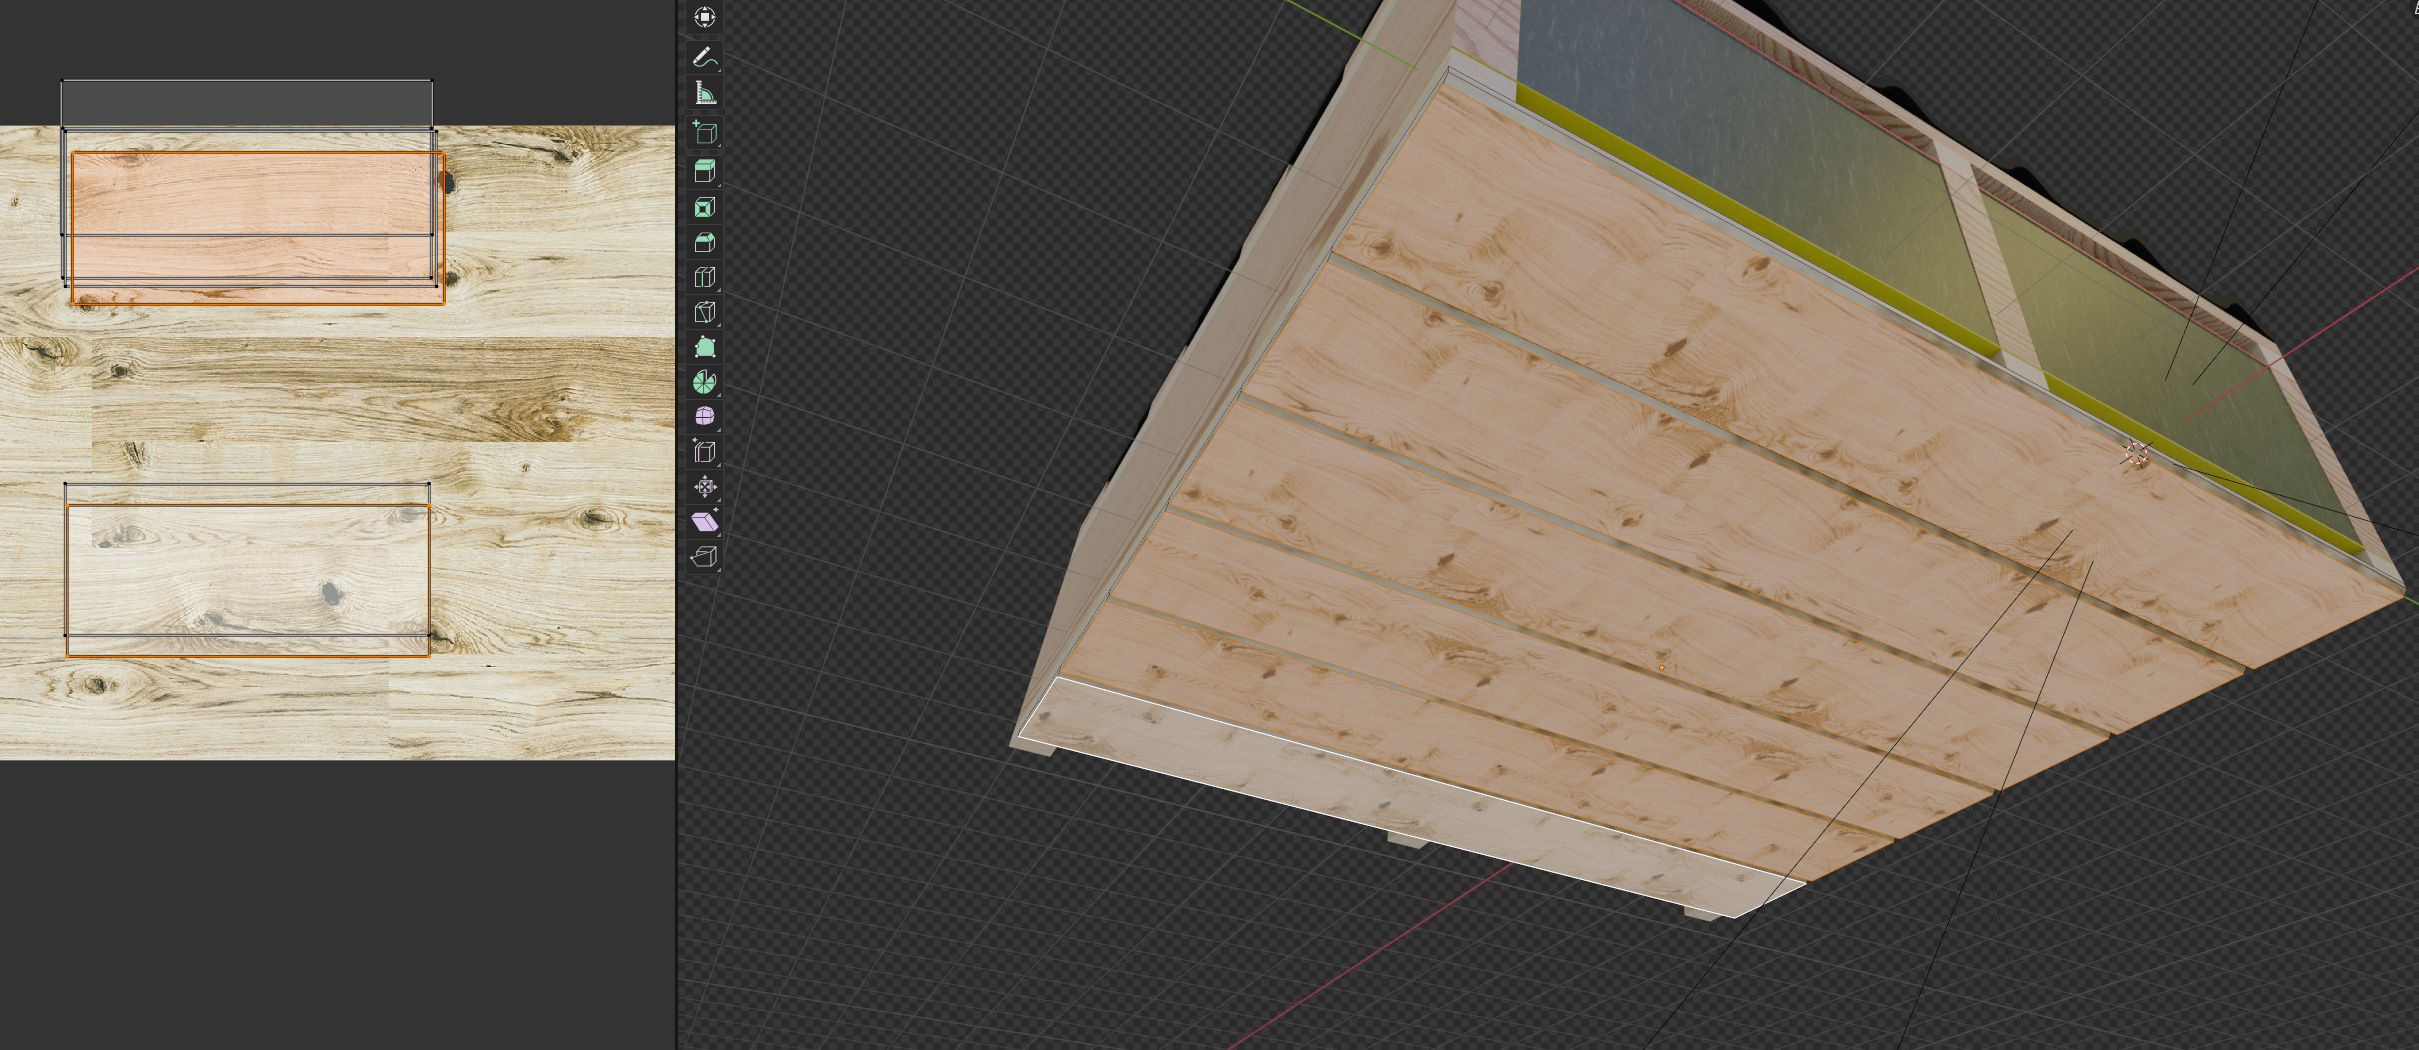Select the Extrude Region tool
This screenshot has height=1050, width=2419.
point(704,171)
